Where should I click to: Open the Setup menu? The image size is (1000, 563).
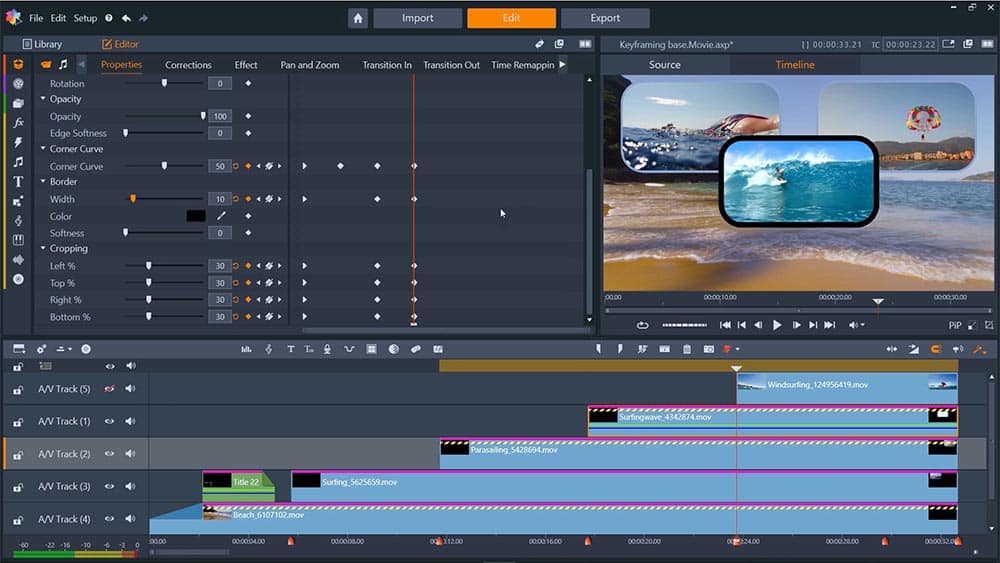coord(85,18)
